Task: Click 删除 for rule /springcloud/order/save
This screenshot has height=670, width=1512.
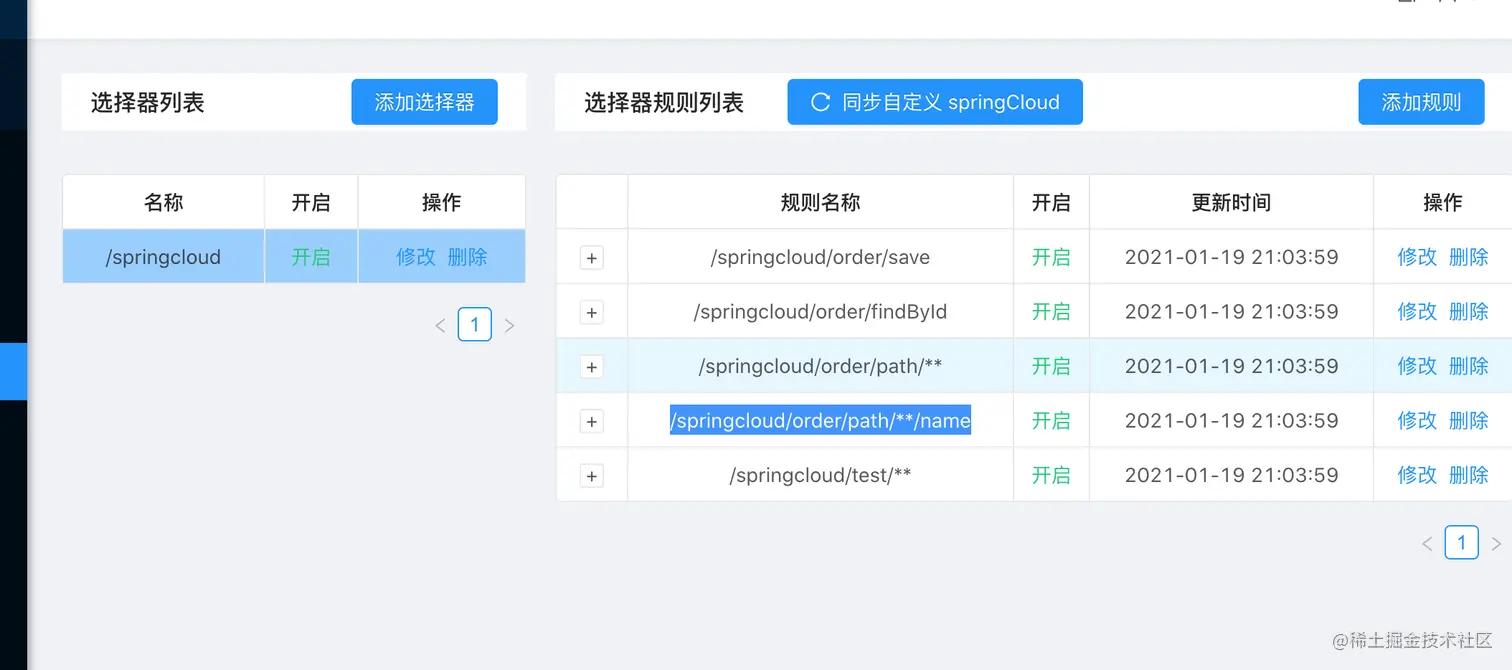Action: tap(1469, 257)
